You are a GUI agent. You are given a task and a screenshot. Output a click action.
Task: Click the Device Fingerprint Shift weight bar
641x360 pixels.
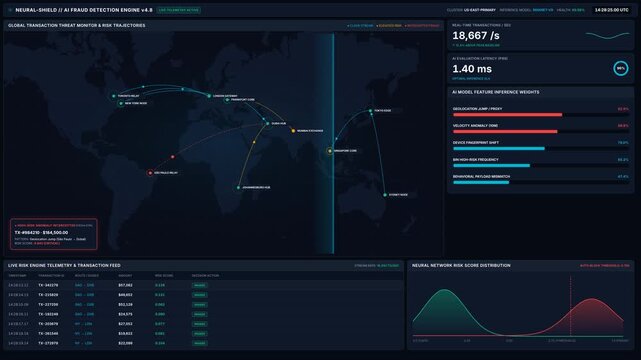(540, 149)
